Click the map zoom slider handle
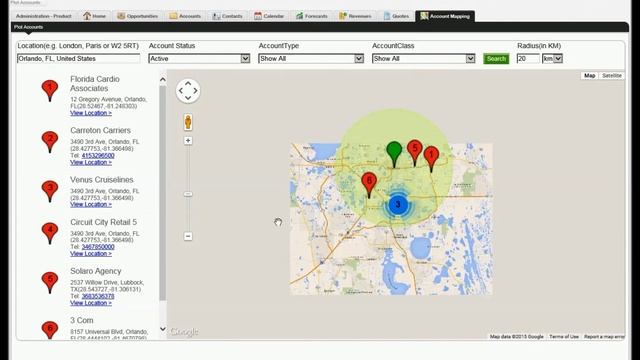 tap(188, 194)
